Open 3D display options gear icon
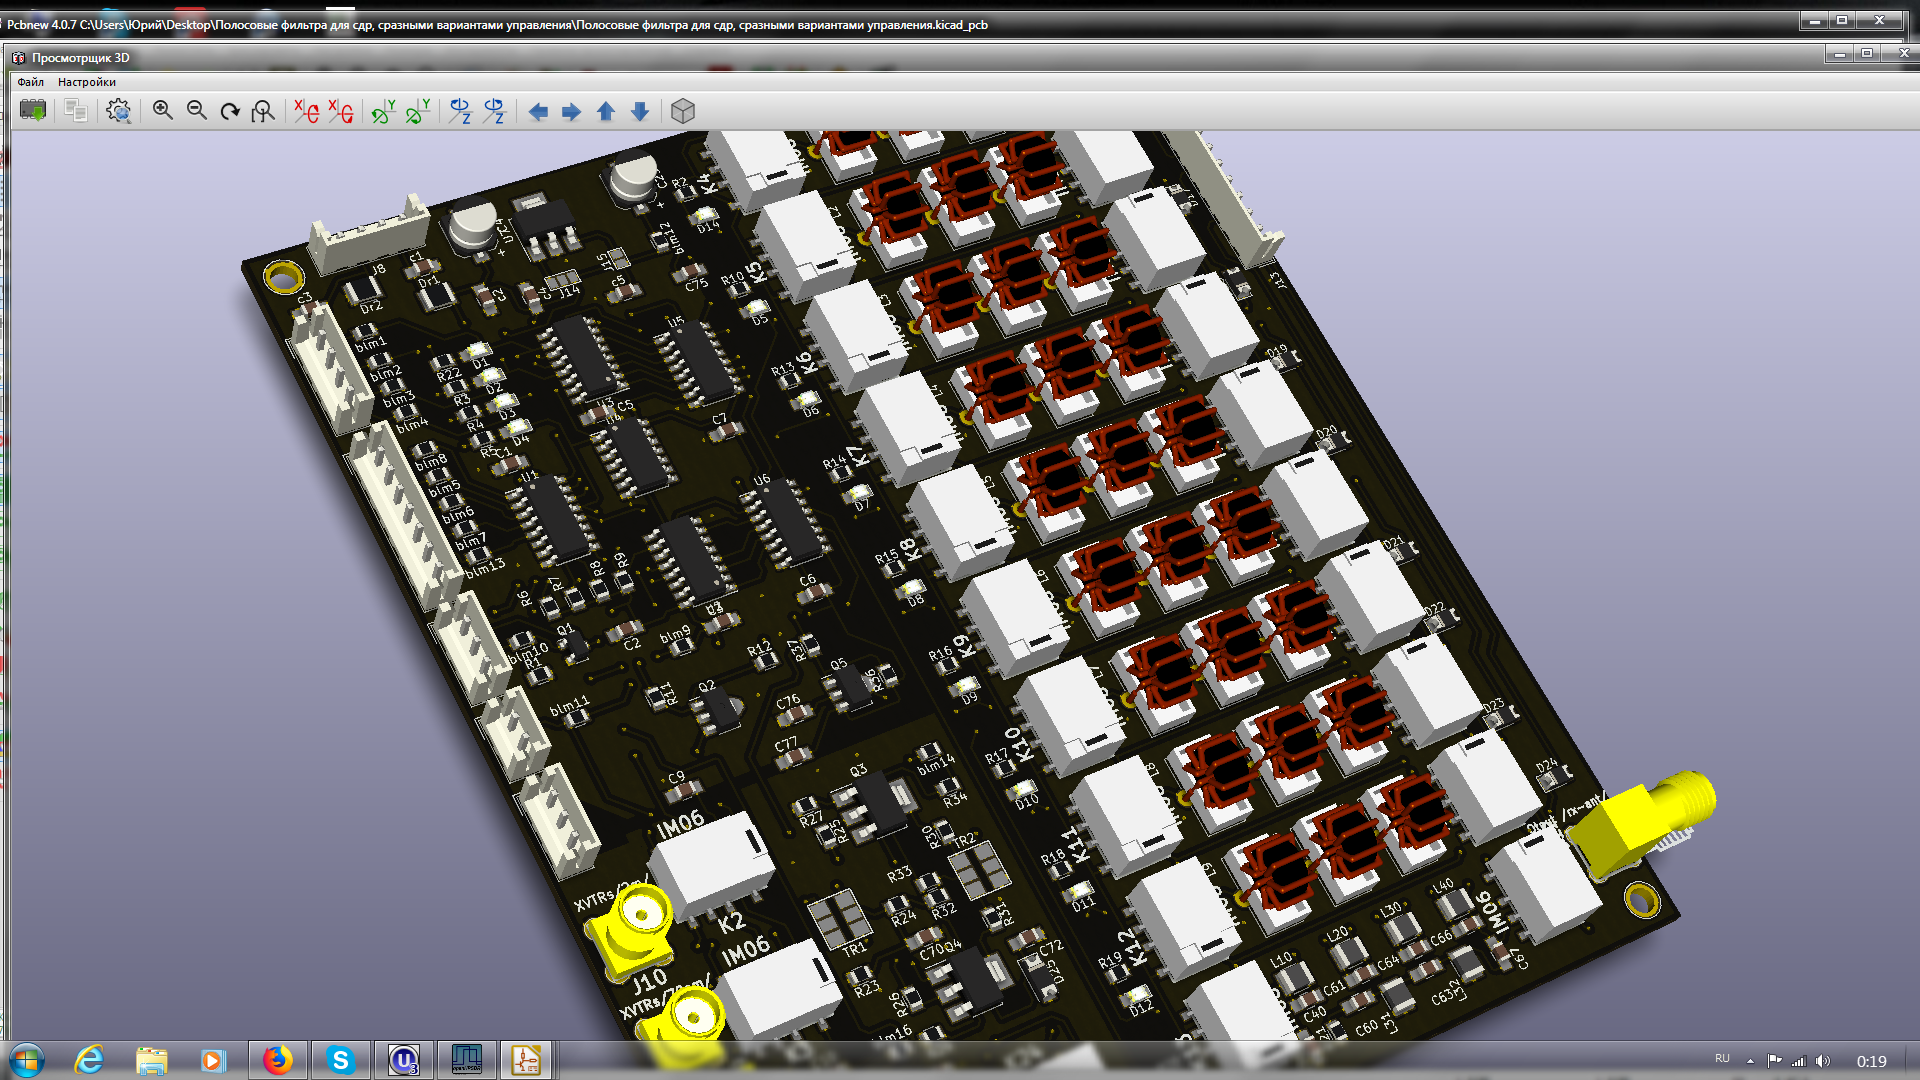 119,111
